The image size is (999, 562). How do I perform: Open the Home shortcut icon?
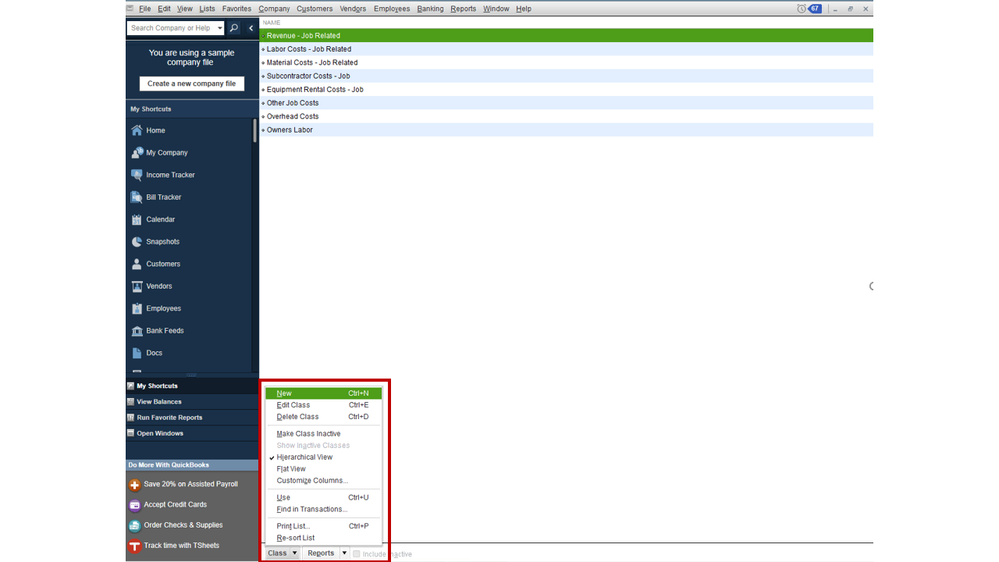137,130
